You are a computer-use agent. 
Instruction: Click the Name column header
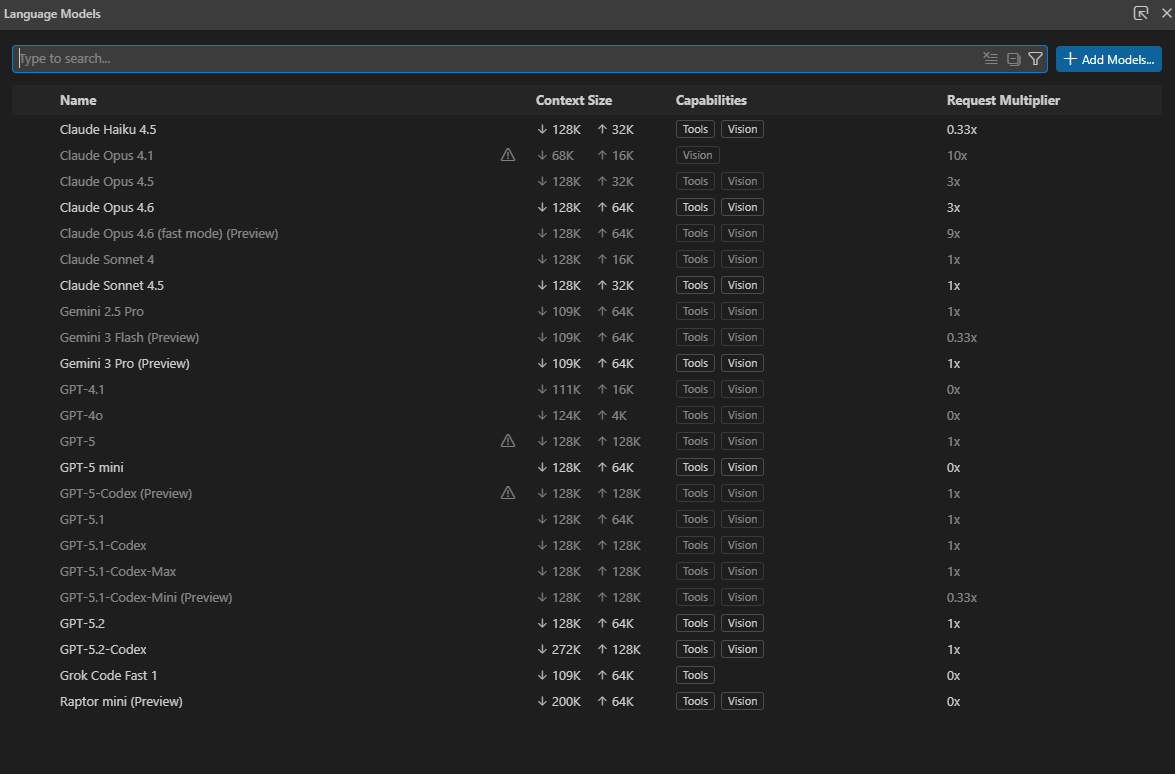pos(78,100)
